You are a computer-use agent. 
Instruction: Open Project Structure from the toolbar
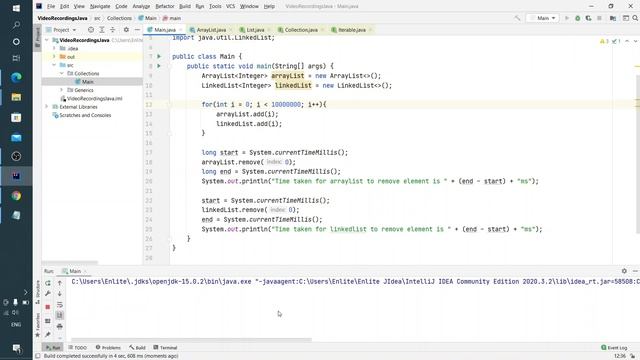coord(613,18)
